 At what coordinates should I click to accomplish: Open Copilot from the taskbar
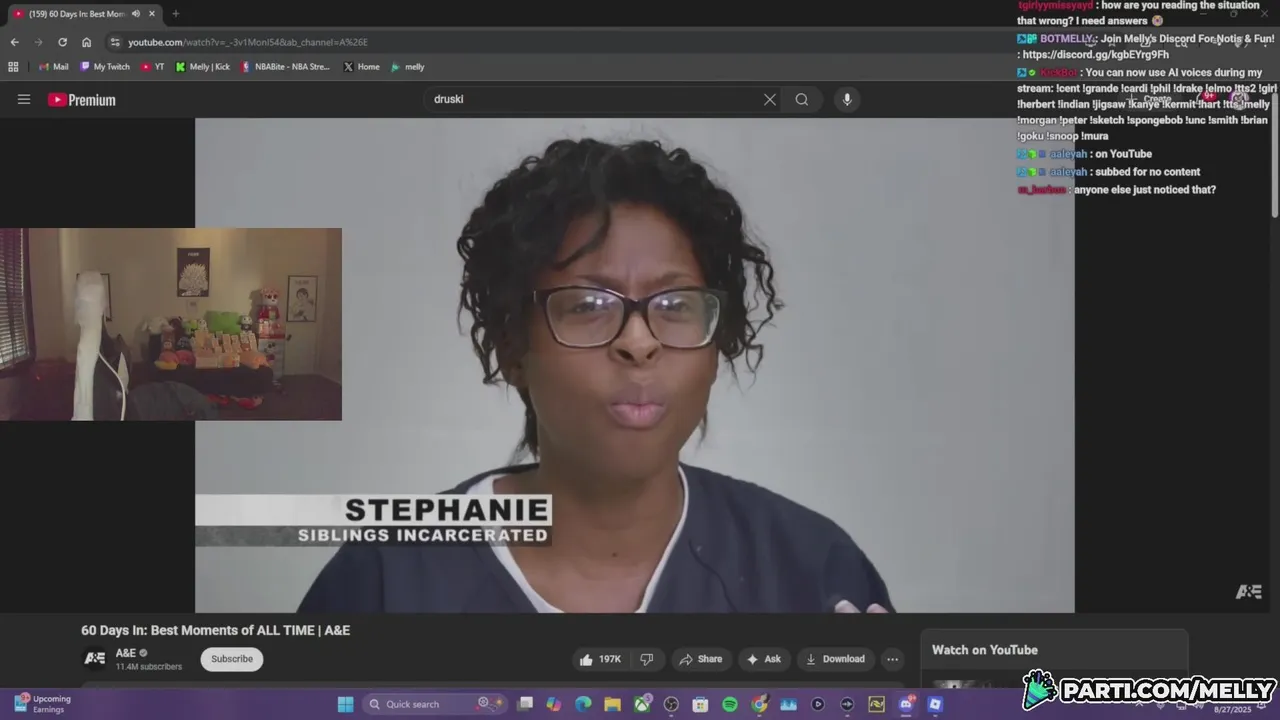coord(554,704)
